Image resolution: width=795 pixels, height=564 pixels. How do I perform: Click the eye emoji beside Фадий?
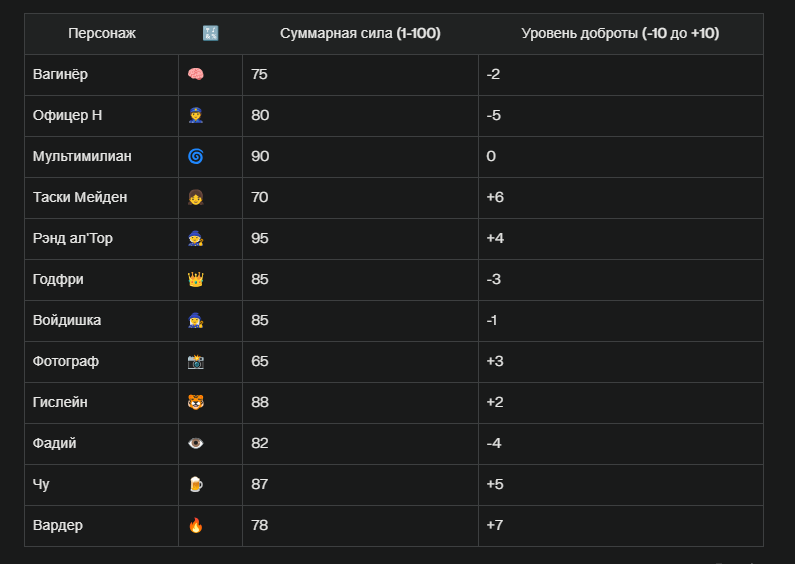pyautogui.click(x=196, y=443)
